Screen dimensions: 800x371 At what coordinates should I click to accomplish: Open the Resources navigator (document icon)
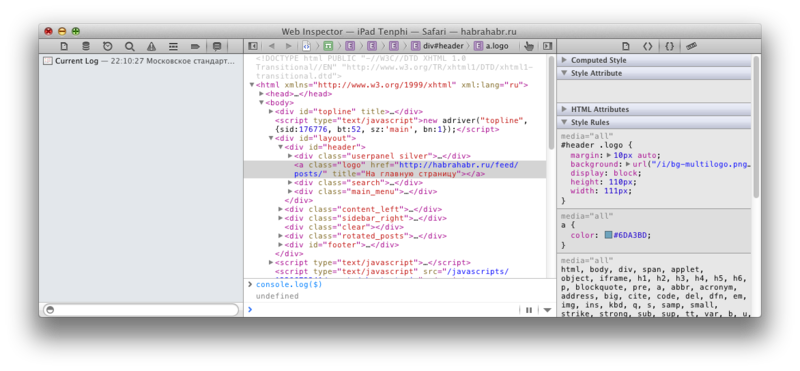[64, 46]
